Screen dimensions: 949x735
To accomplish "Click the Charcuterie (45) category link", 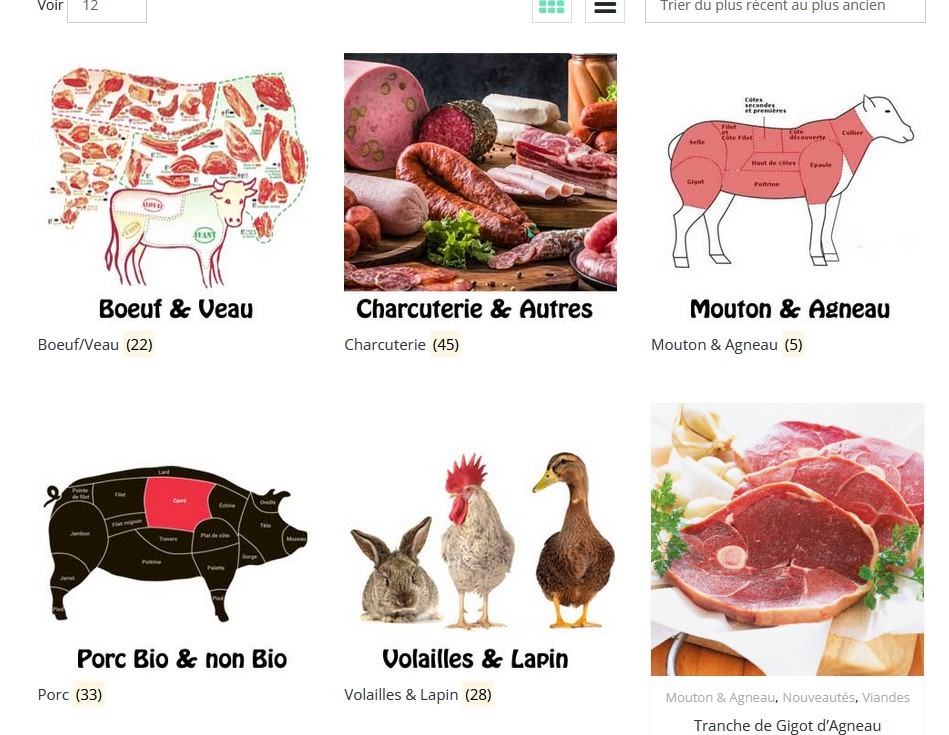I will [x=402, y=344].
